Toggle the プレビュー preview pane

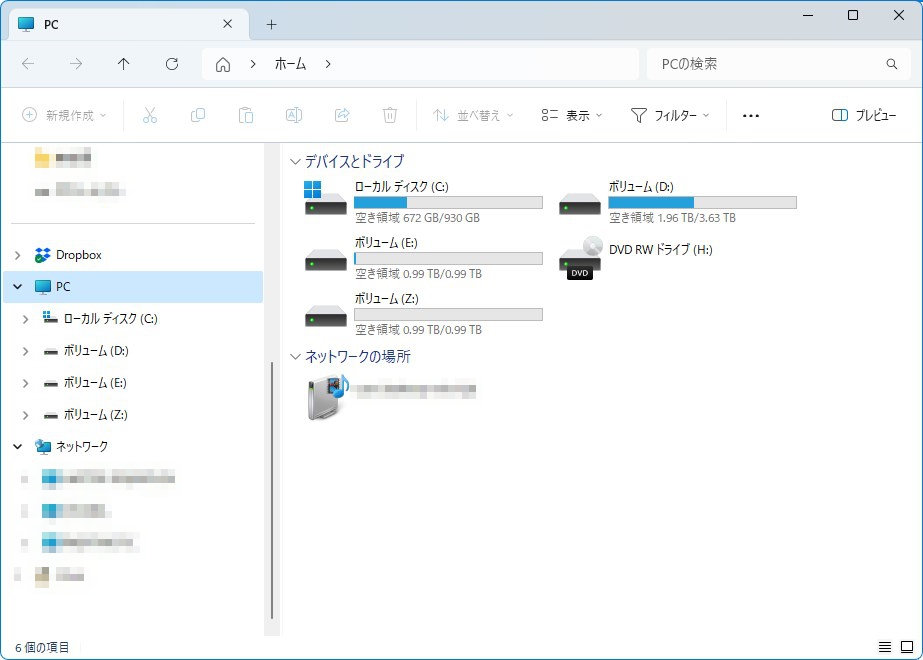[x=864, y=115]
